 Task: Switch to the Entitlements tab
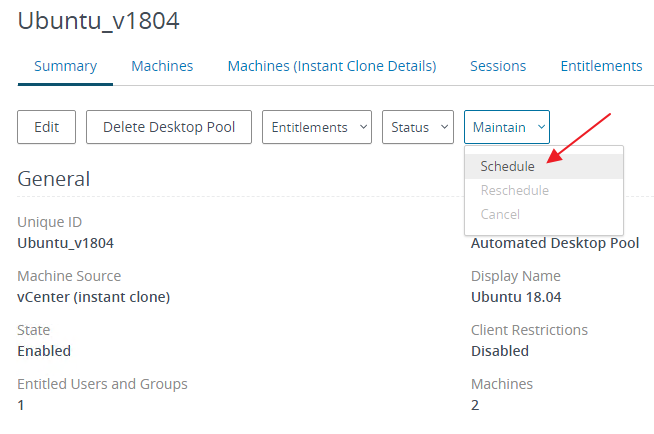tap(600, 66)
